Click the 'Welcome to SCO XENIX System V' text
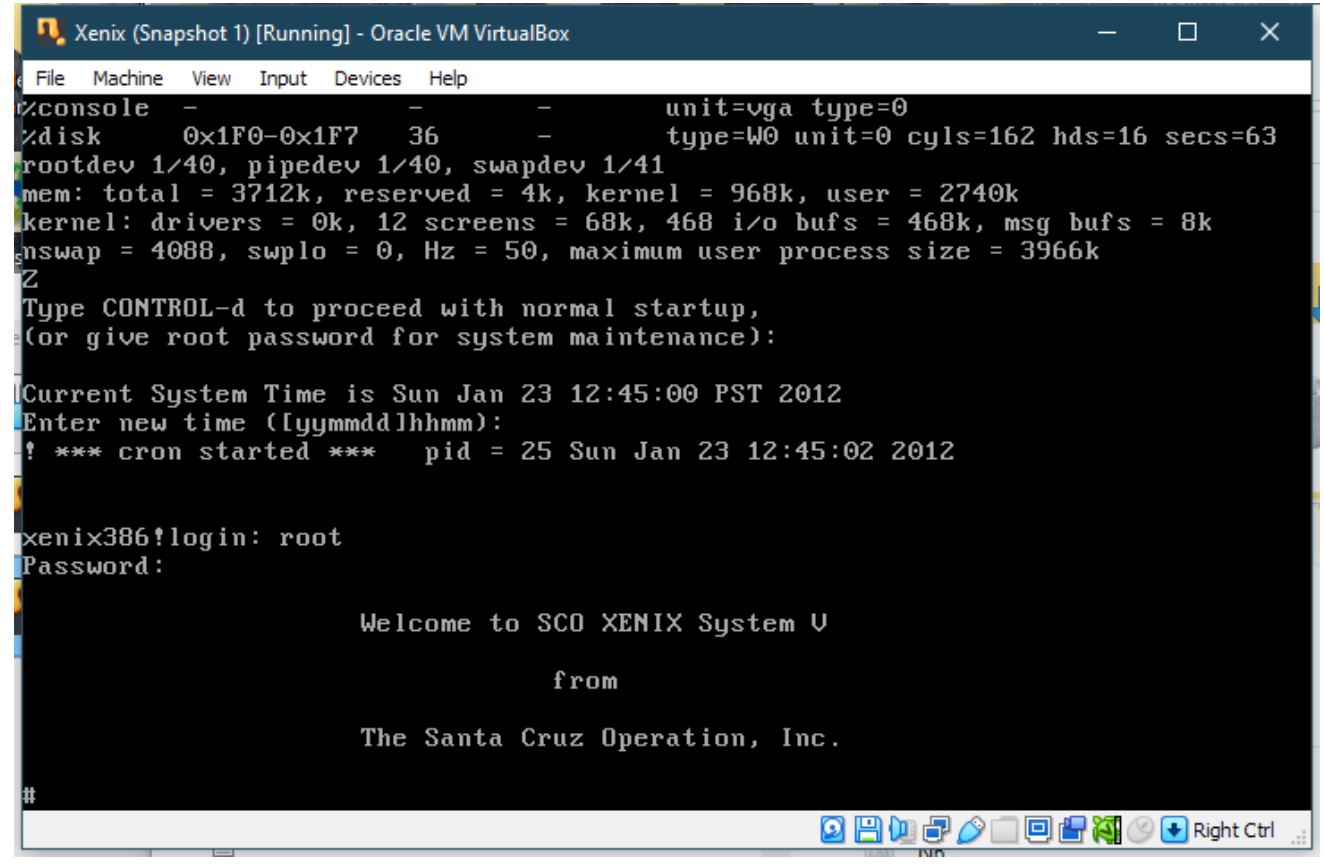Viewport: 1324px width, 866px height. (594, 624)
